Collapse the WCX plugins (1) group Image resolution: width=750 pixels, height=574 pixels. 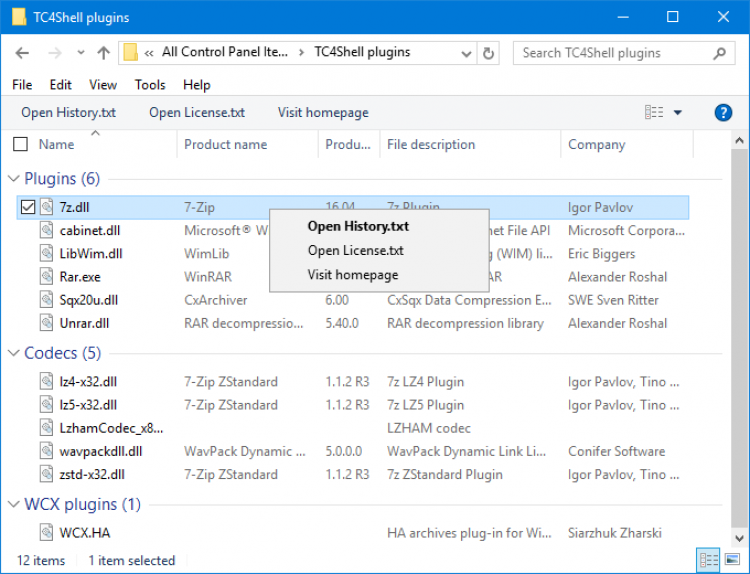13,505
